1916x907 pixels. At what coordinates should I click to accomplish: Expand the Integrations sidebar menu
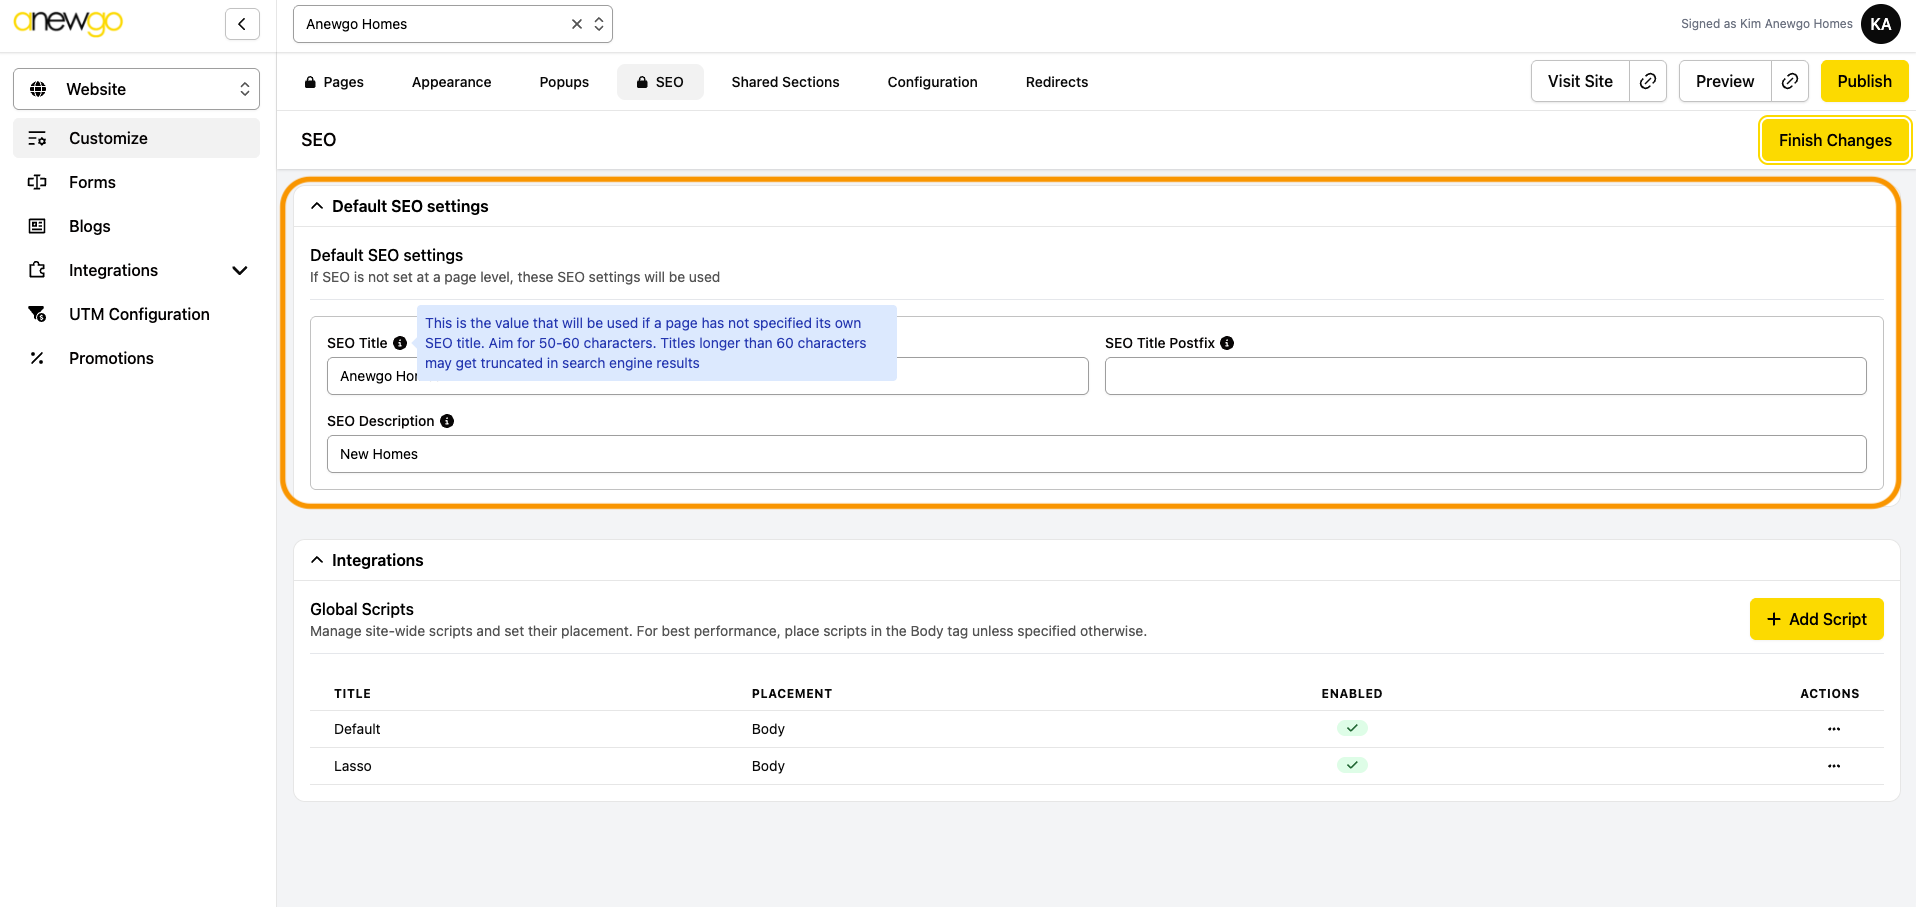pyautogui.click(x=239, y=270)
